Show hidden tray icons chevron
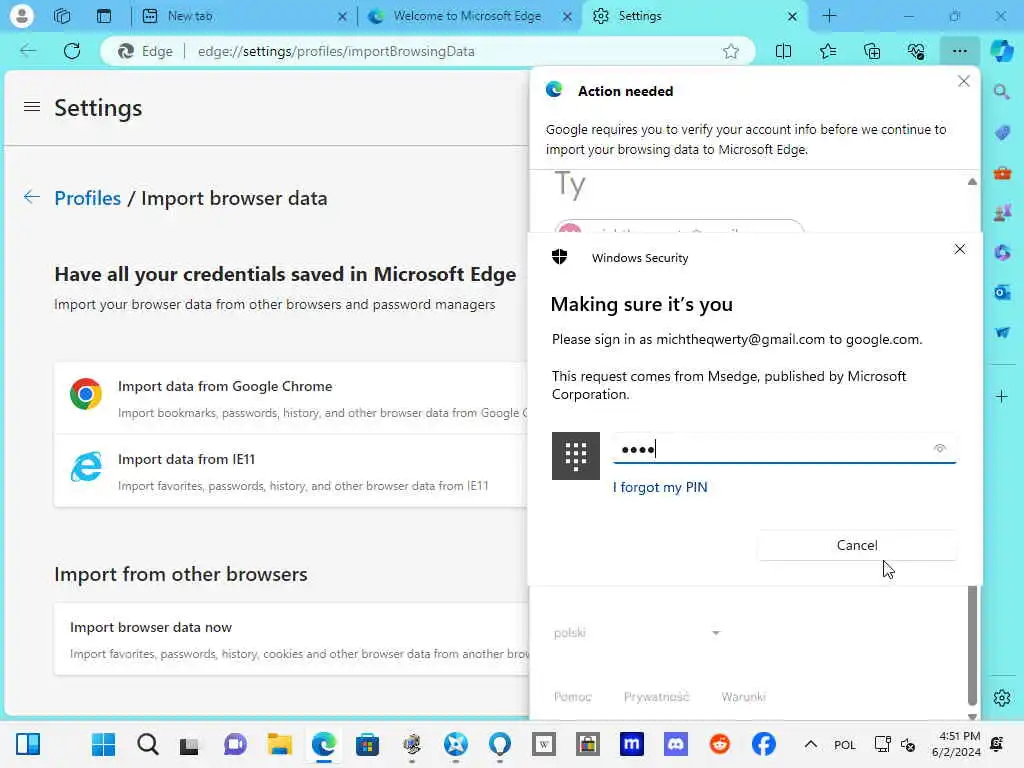 [x=810, y=744]
